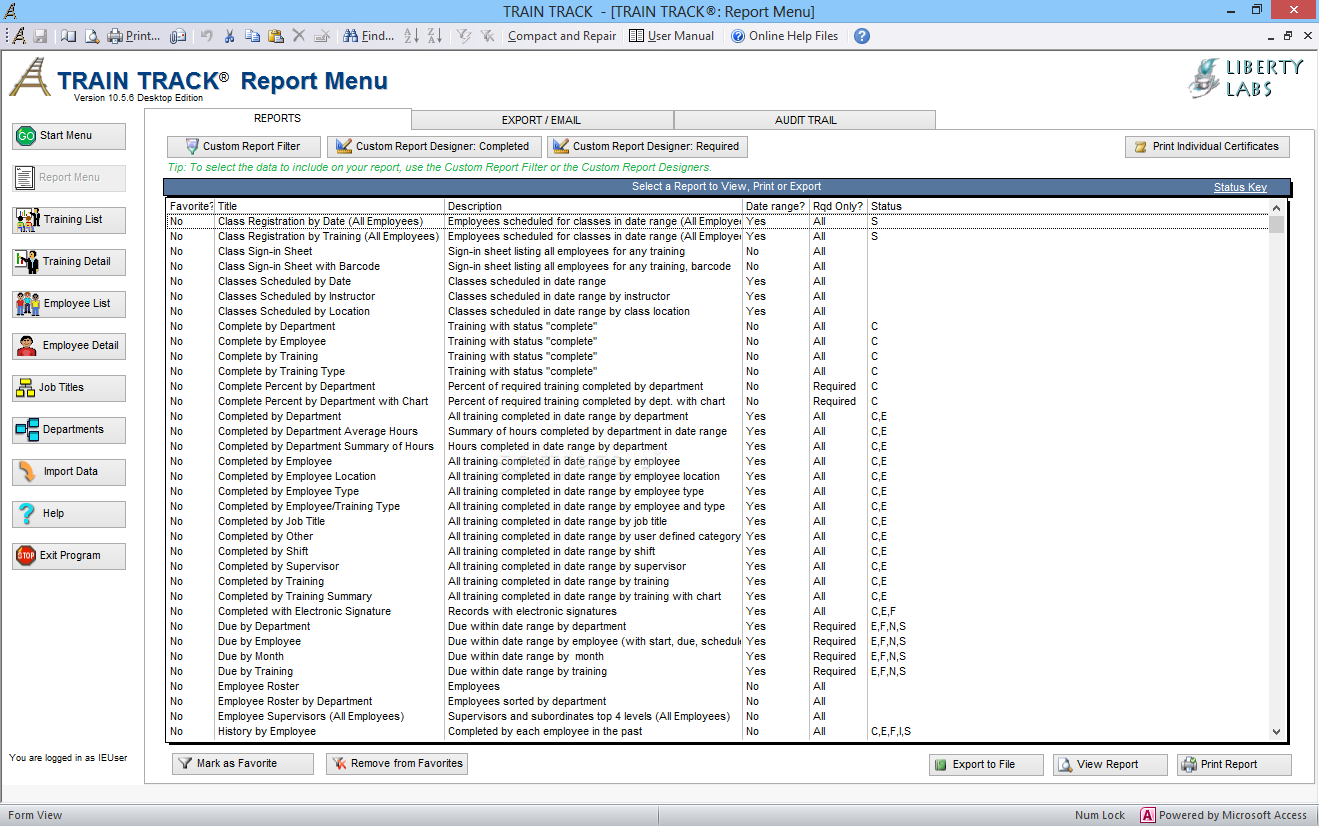Click Mark as Favorite button
The image size is (1319, 826).
coord(243,764)
